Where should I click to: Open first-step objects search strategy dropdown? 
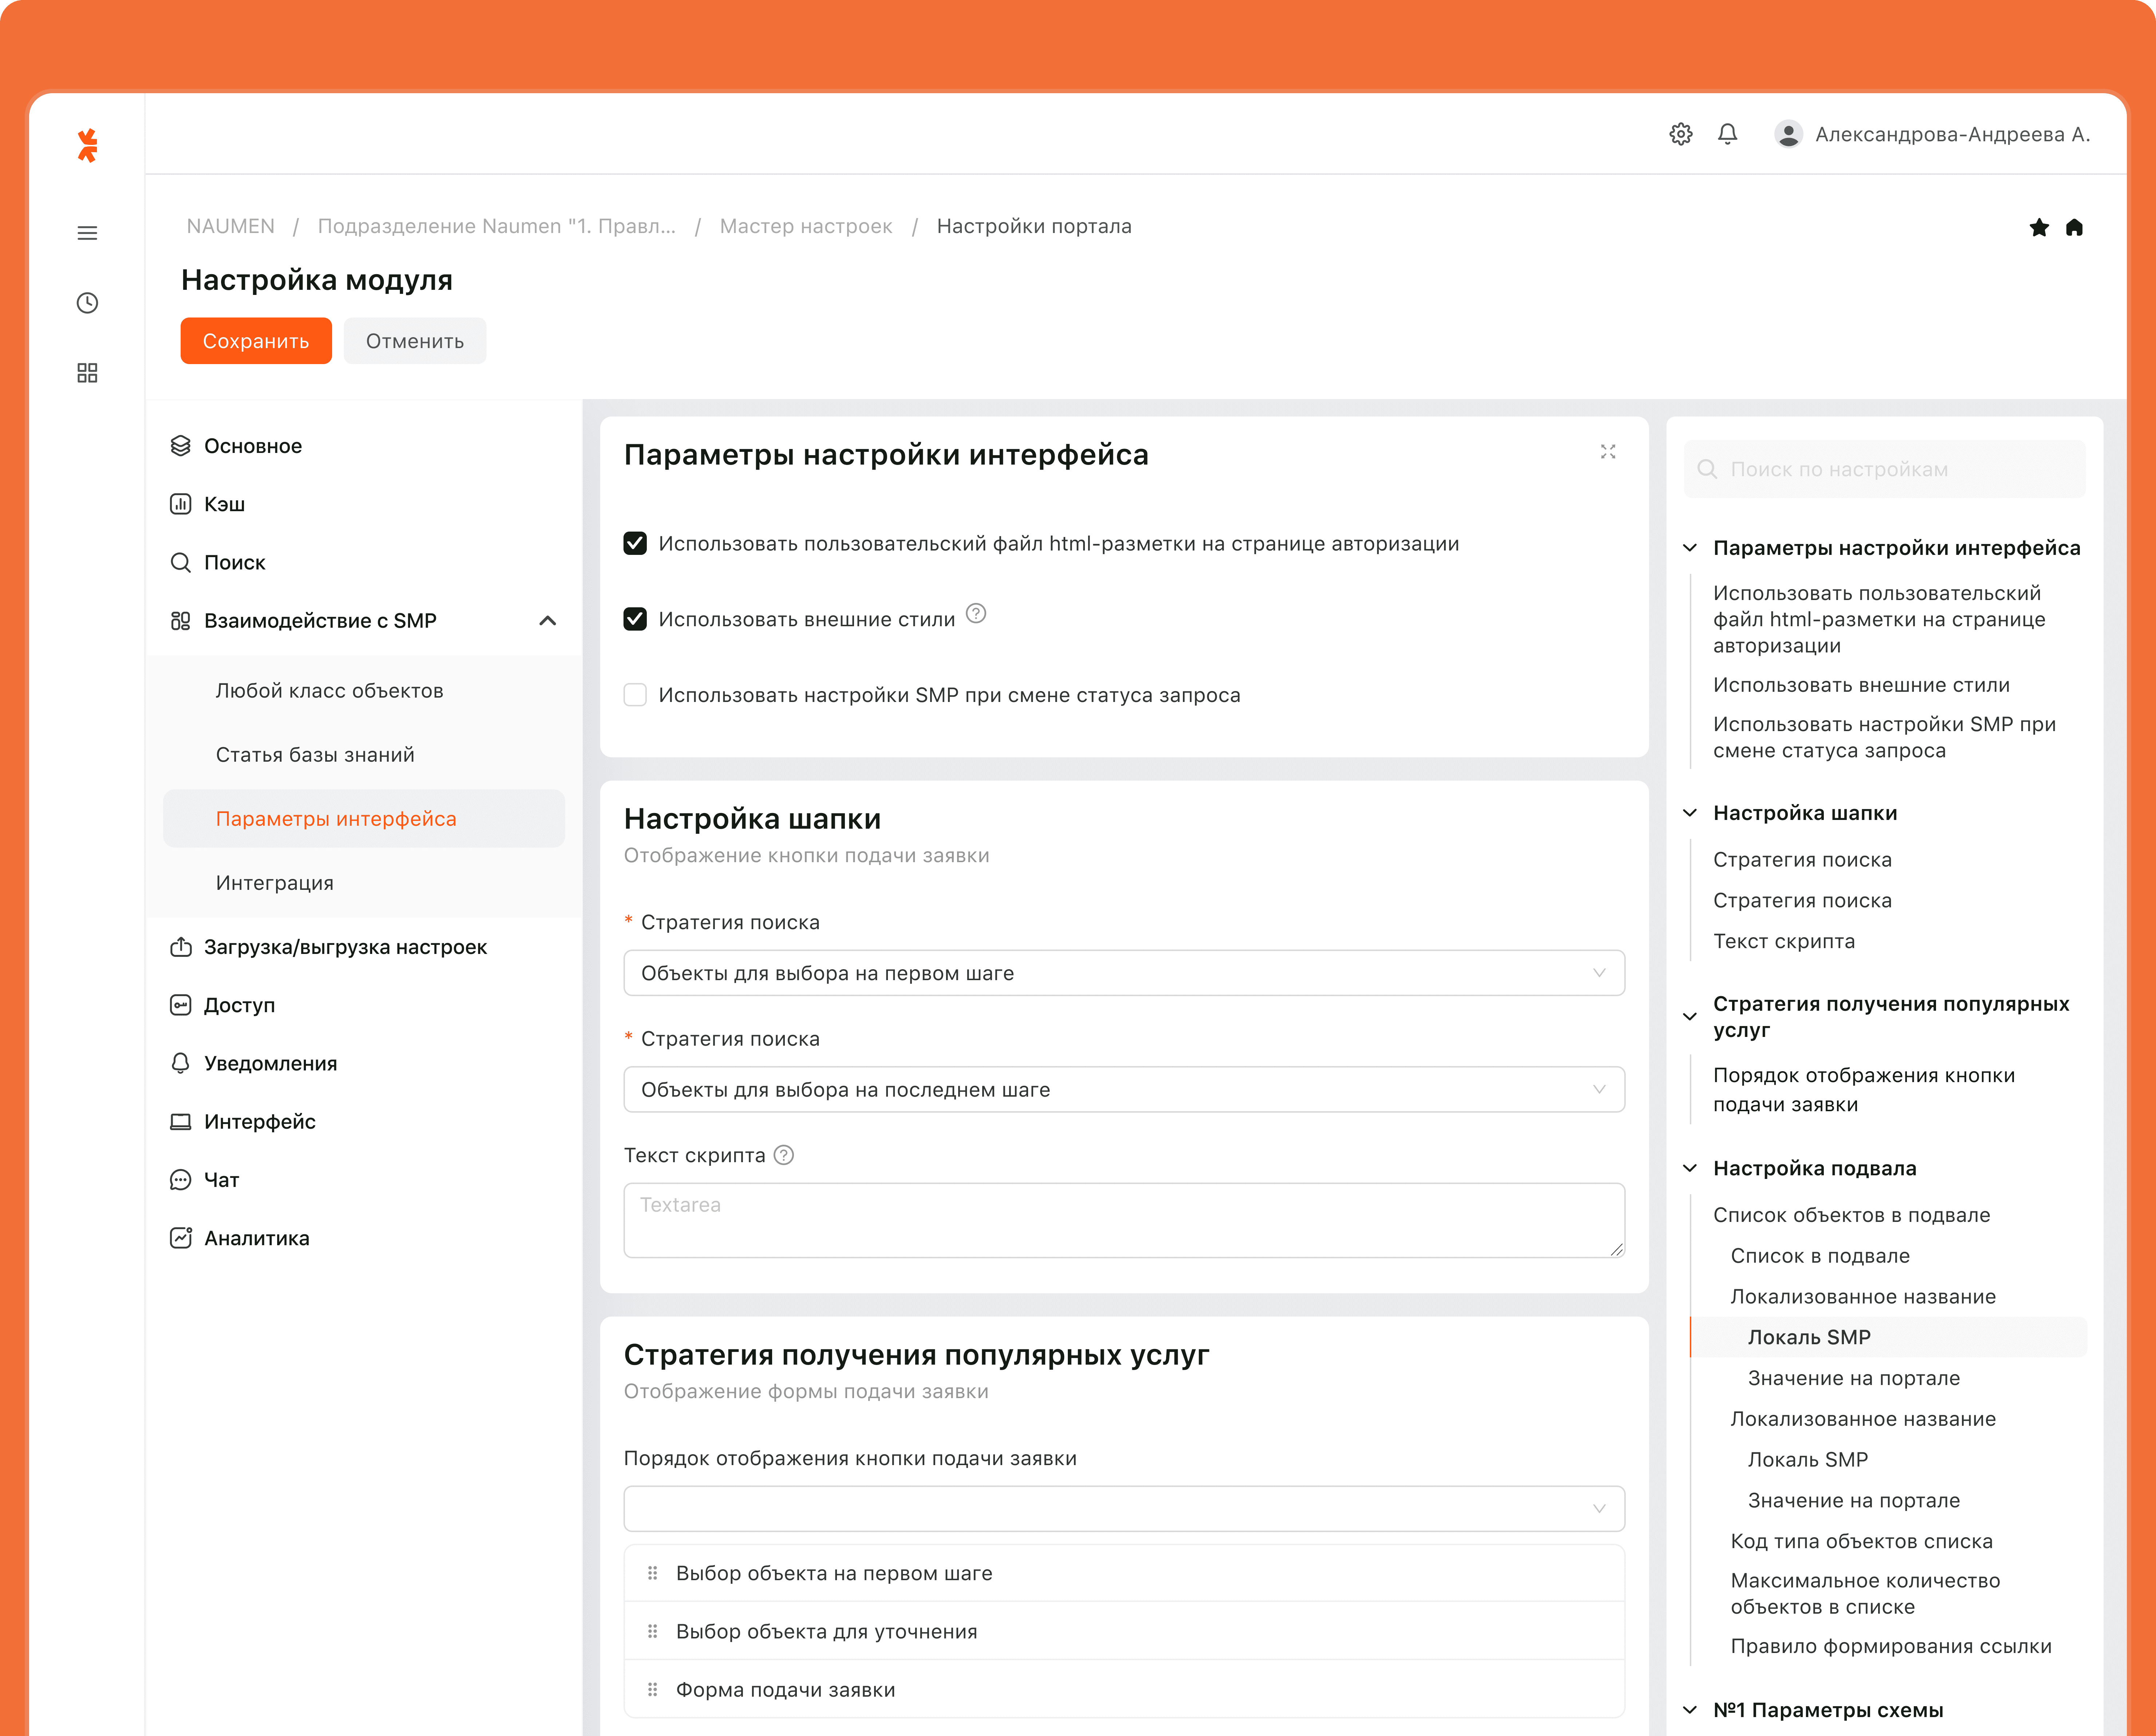pyautogui.click(x=1123, y=973)
